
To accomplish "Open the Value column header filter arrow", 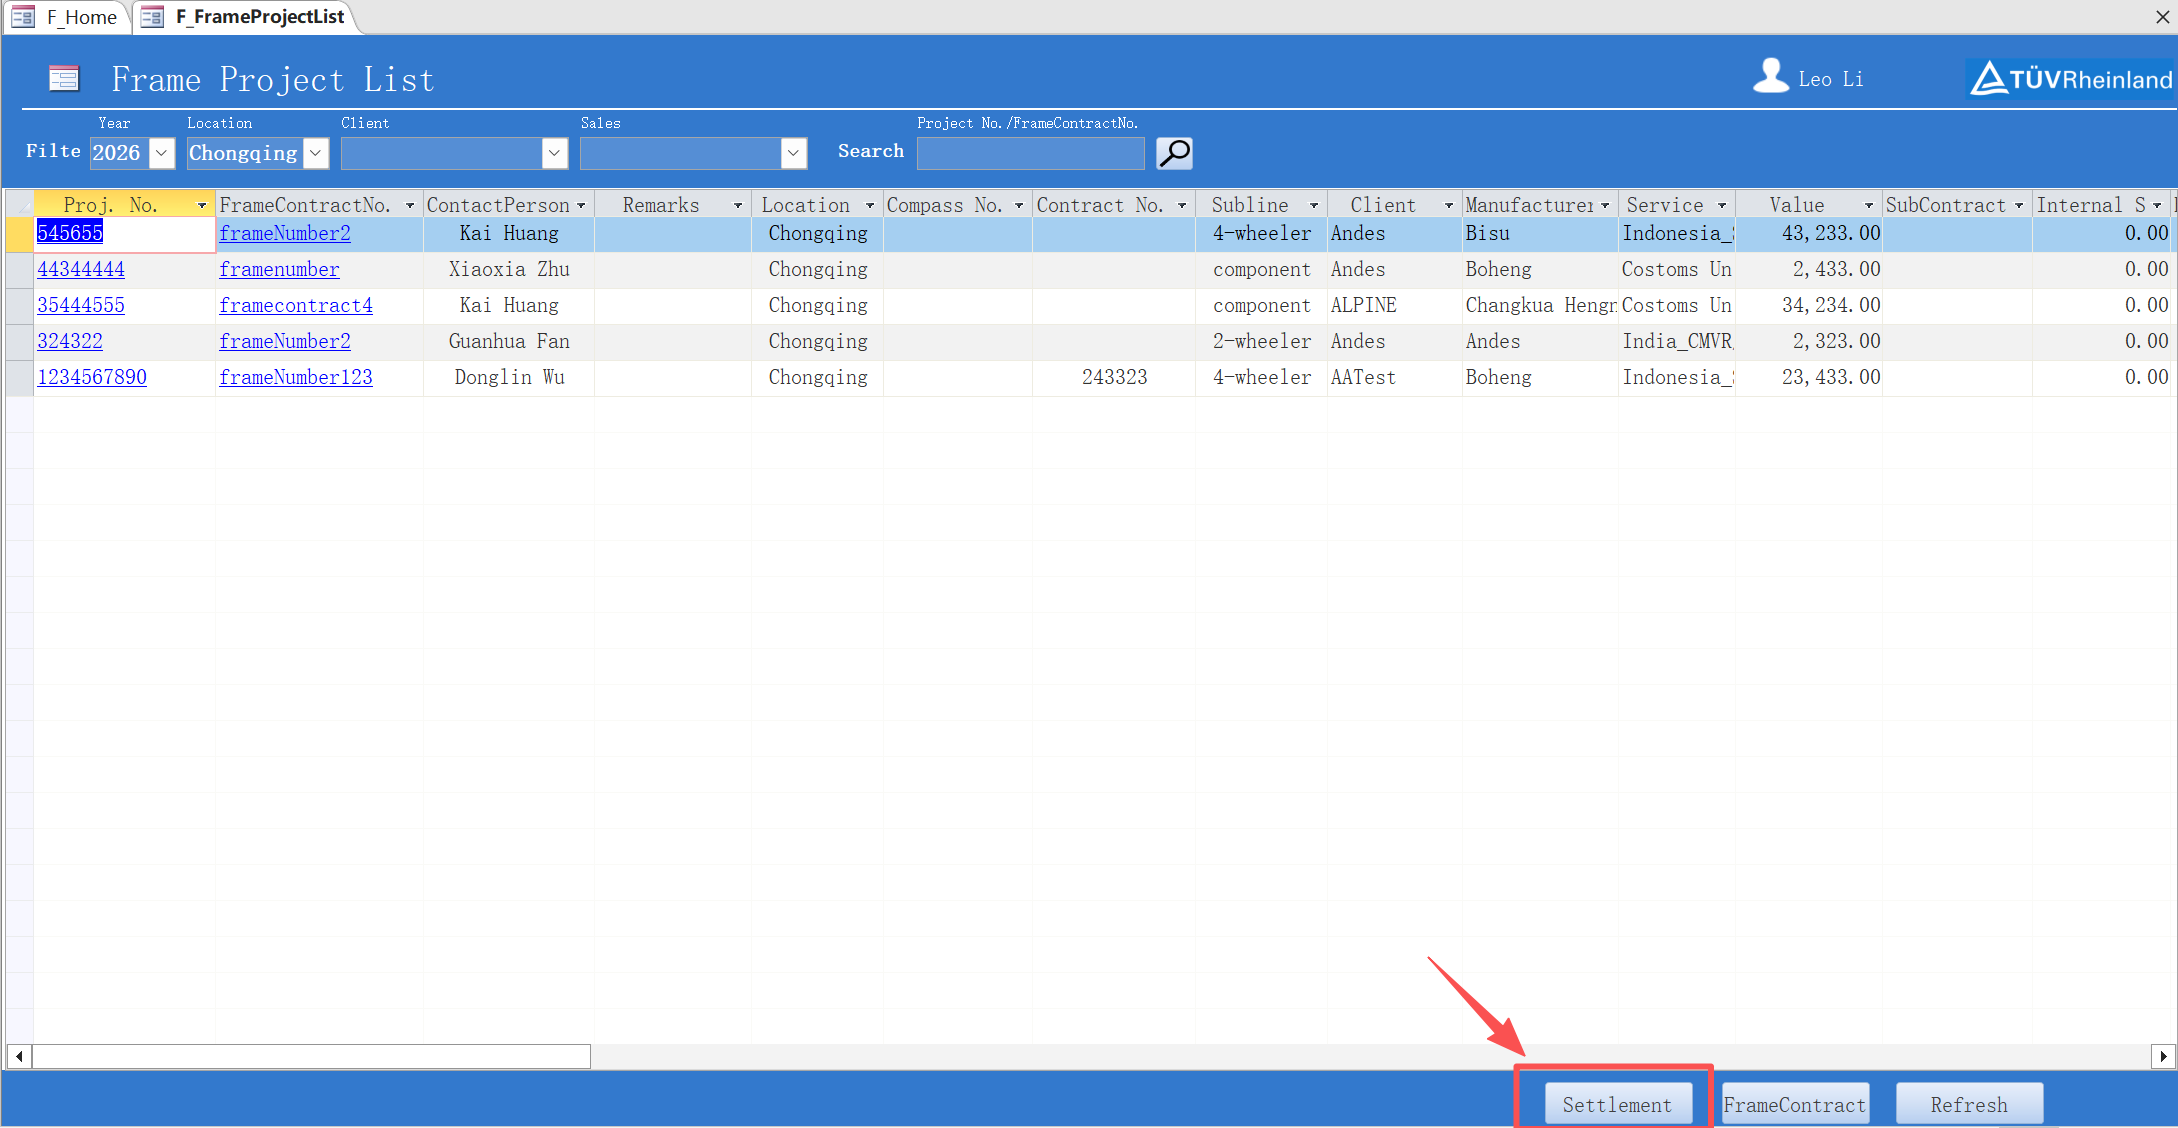I will [1868, 206].
